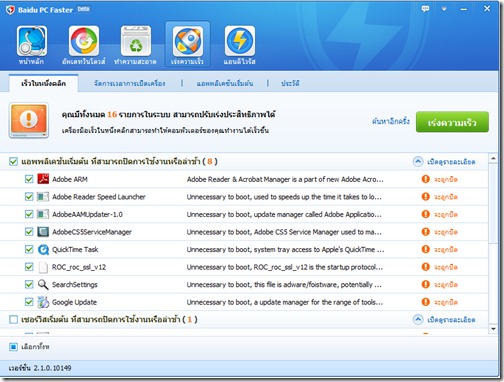The width and height of the screenshot is (504, 382).
Task: Switch to boot time management tab
Action: 129,83
